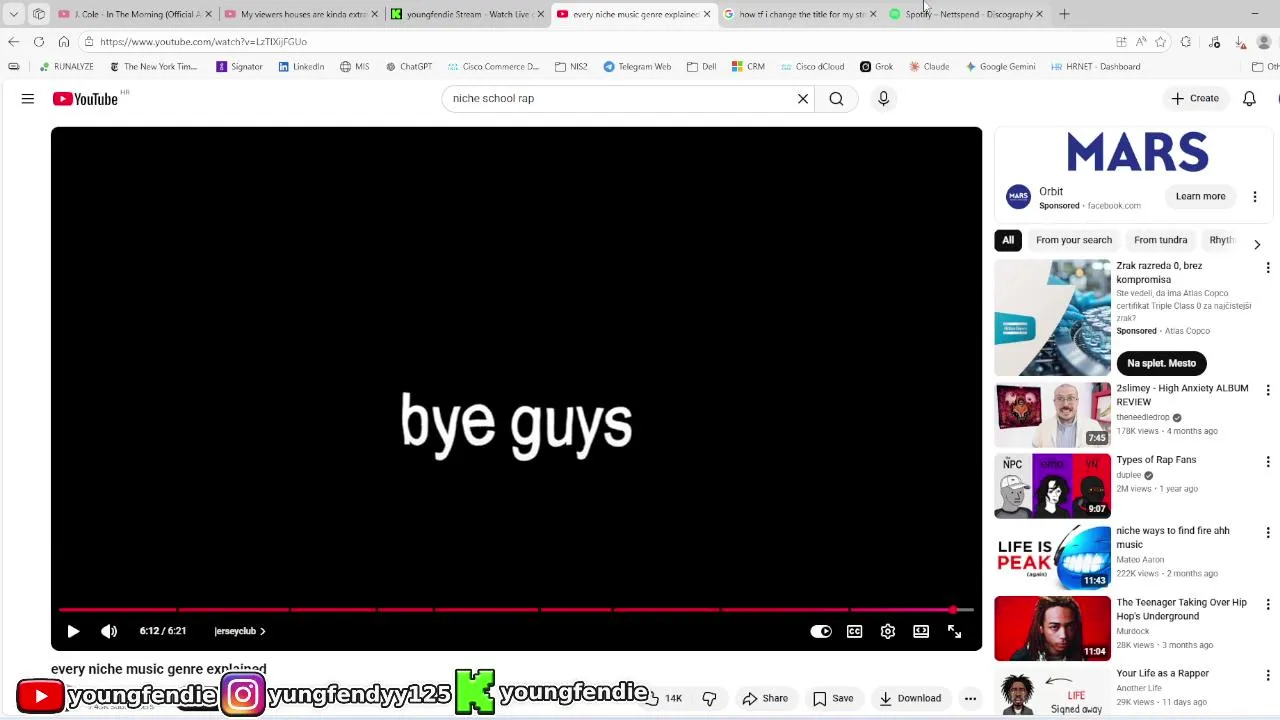
Task: Open 2slimey High Anxiety ALBUM REVIEW thumbnail
Action: pyautogui.click(x=1052, y=414)
